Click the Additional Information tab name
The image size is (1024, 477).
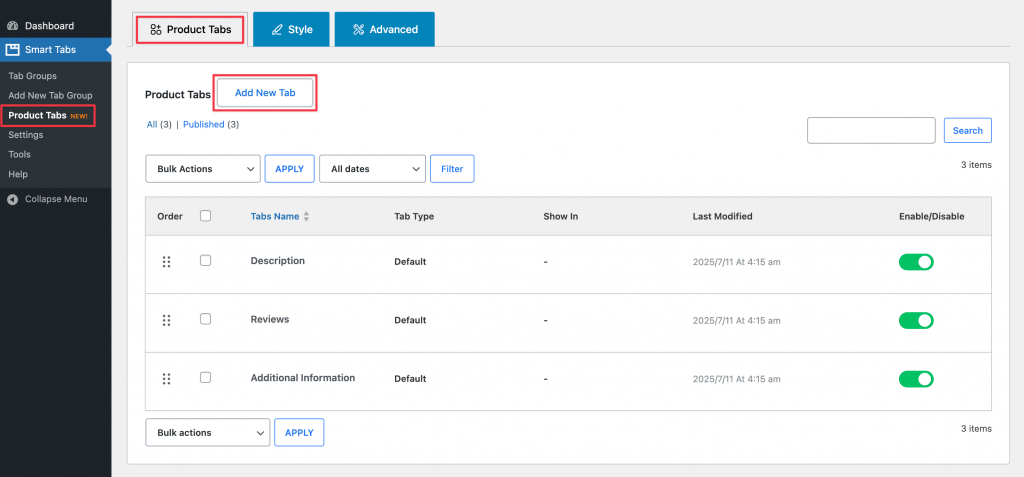point(303,378)
